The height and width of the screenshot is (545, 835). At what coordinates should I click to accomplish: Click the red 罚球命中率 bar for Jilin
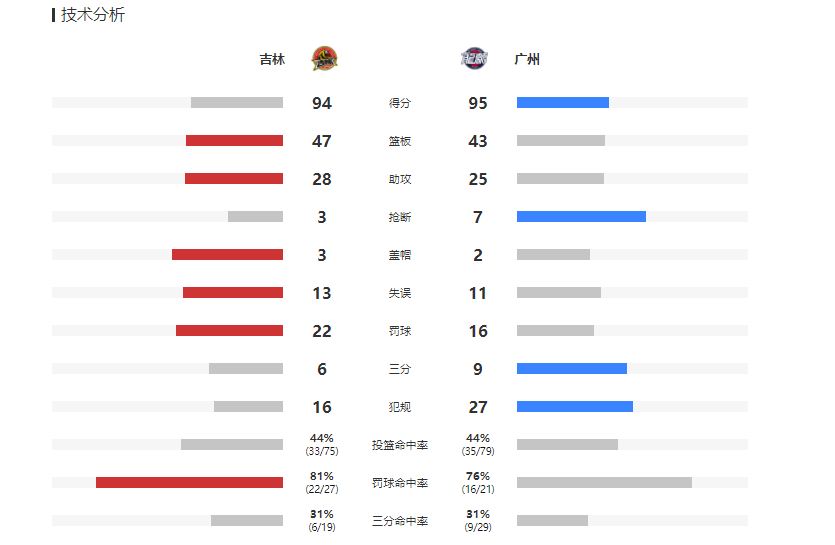pos(190,483)
